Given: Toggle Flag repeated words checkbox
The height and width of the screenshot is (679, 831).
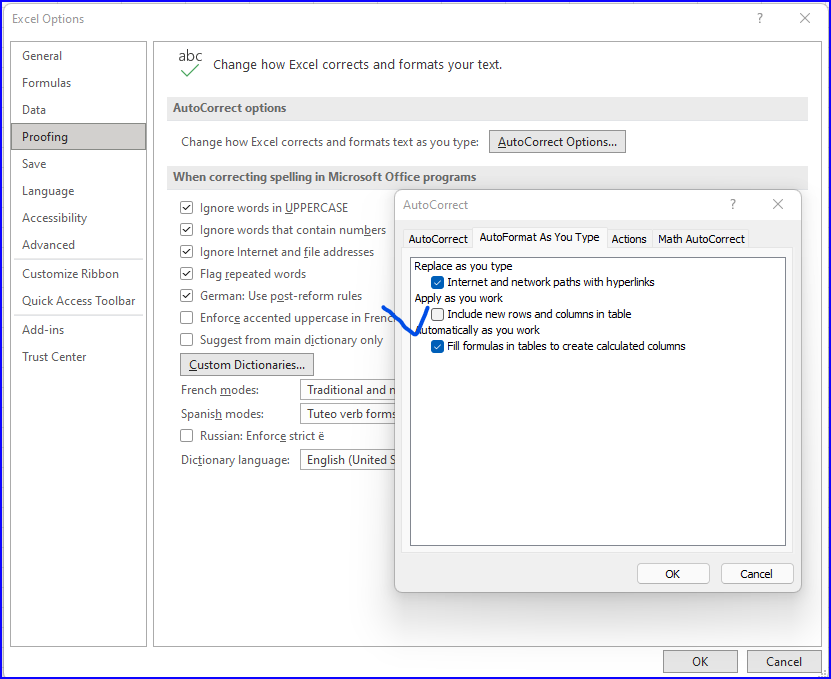Looking at the screenshot, I should [x=187, y=274].
